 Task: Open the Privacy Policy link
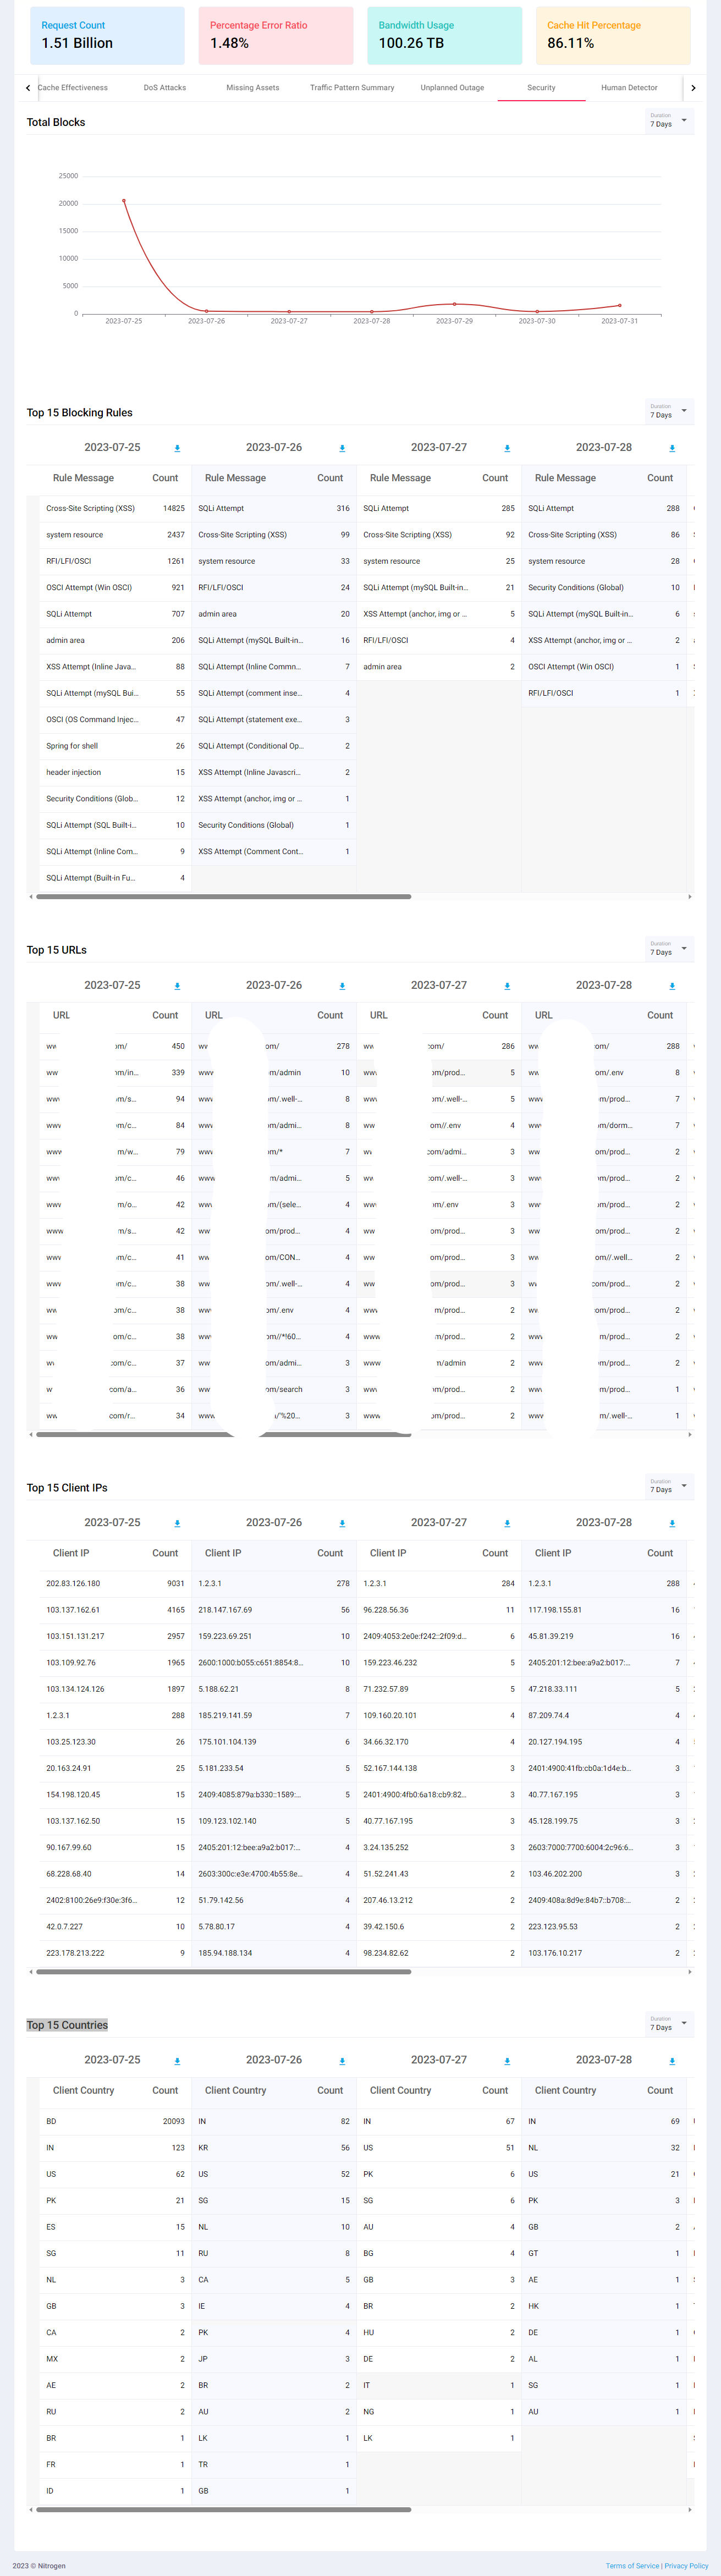click(686, 2566)
